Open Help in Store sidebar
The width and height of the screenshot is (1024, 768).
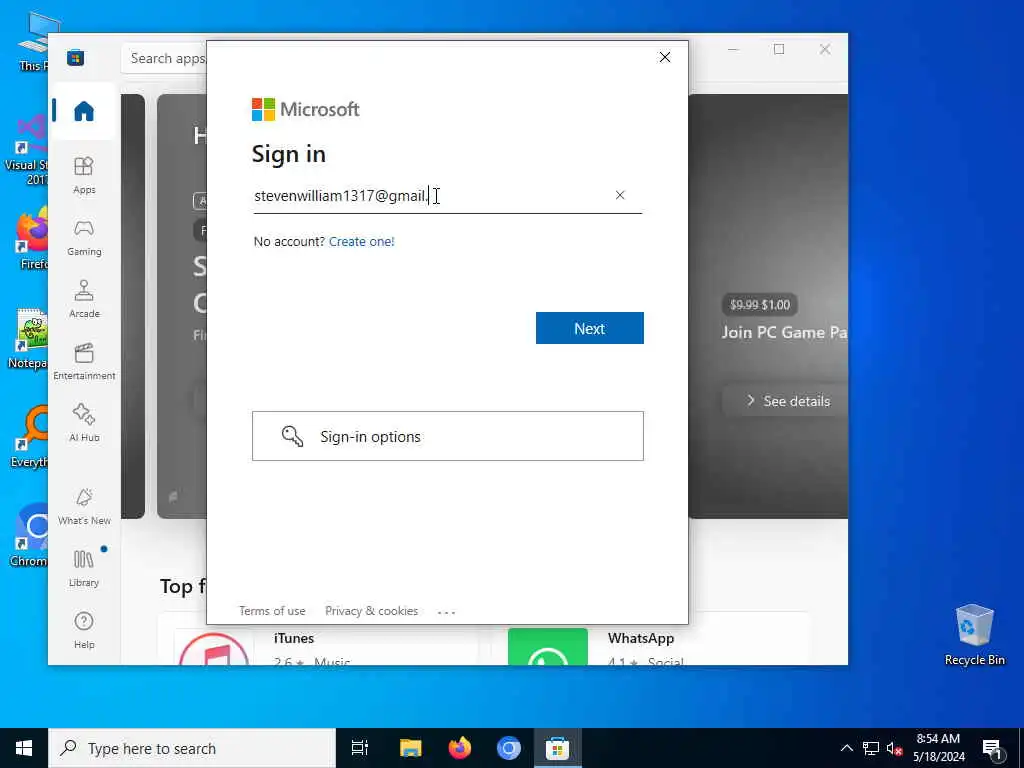84,630
